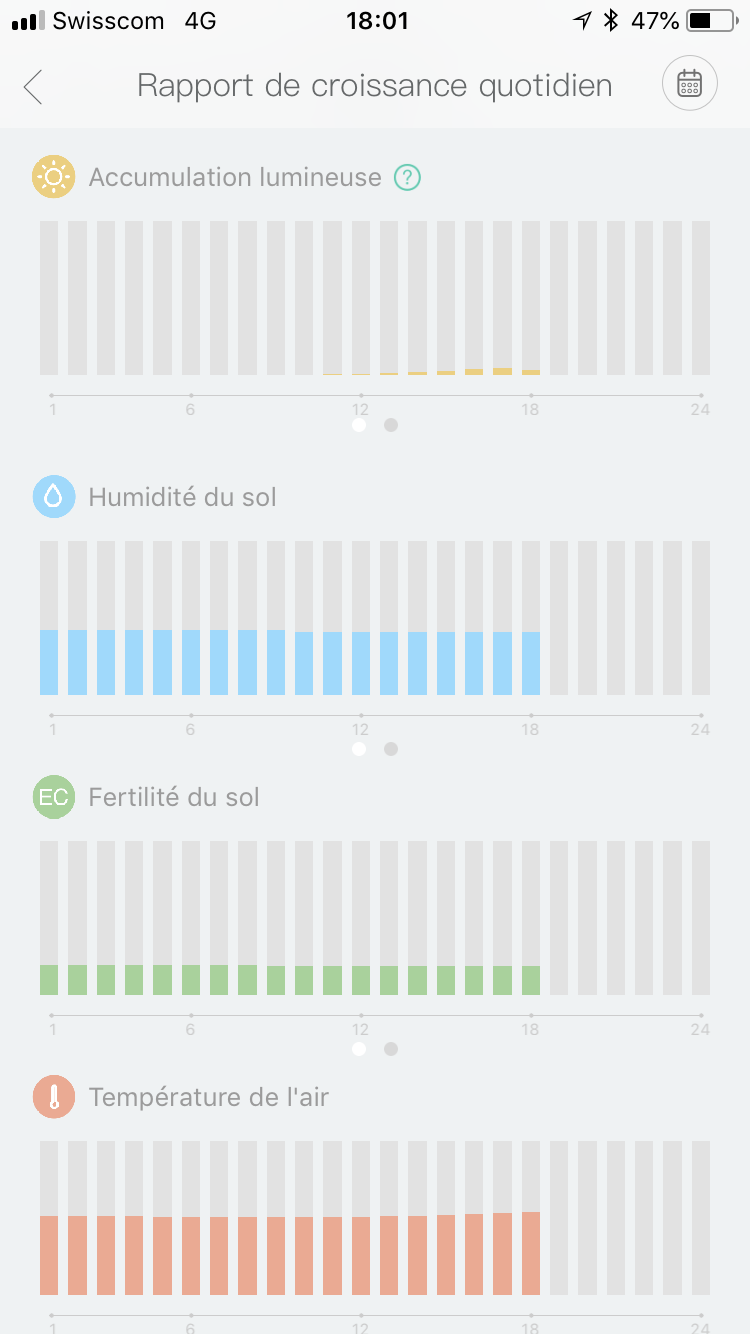Tap the "Humidité du sol" heading
Image resolution: width=750 pixels, height=1334 pixels.
click(182, 497)
